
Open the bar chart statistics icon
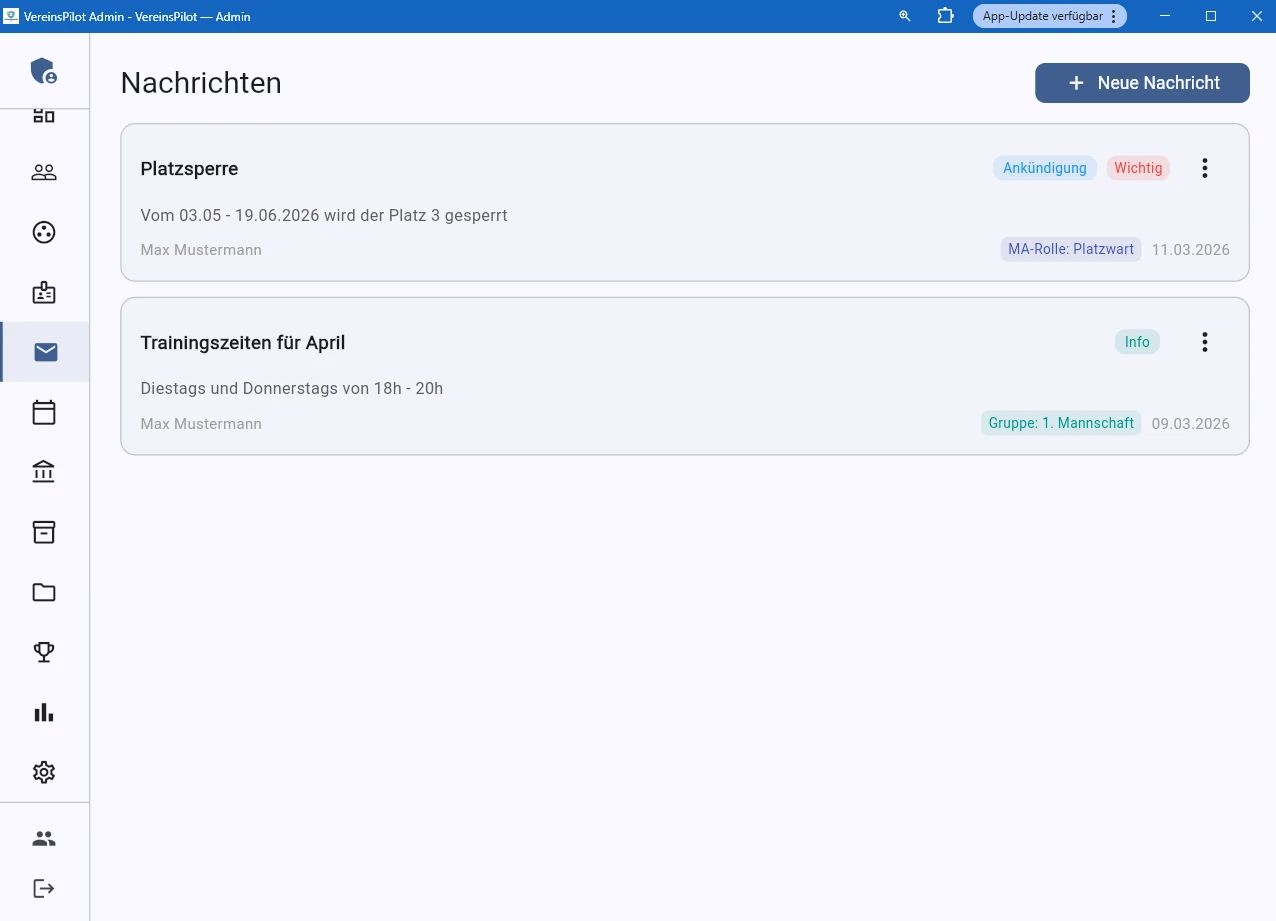click(44, 712)
